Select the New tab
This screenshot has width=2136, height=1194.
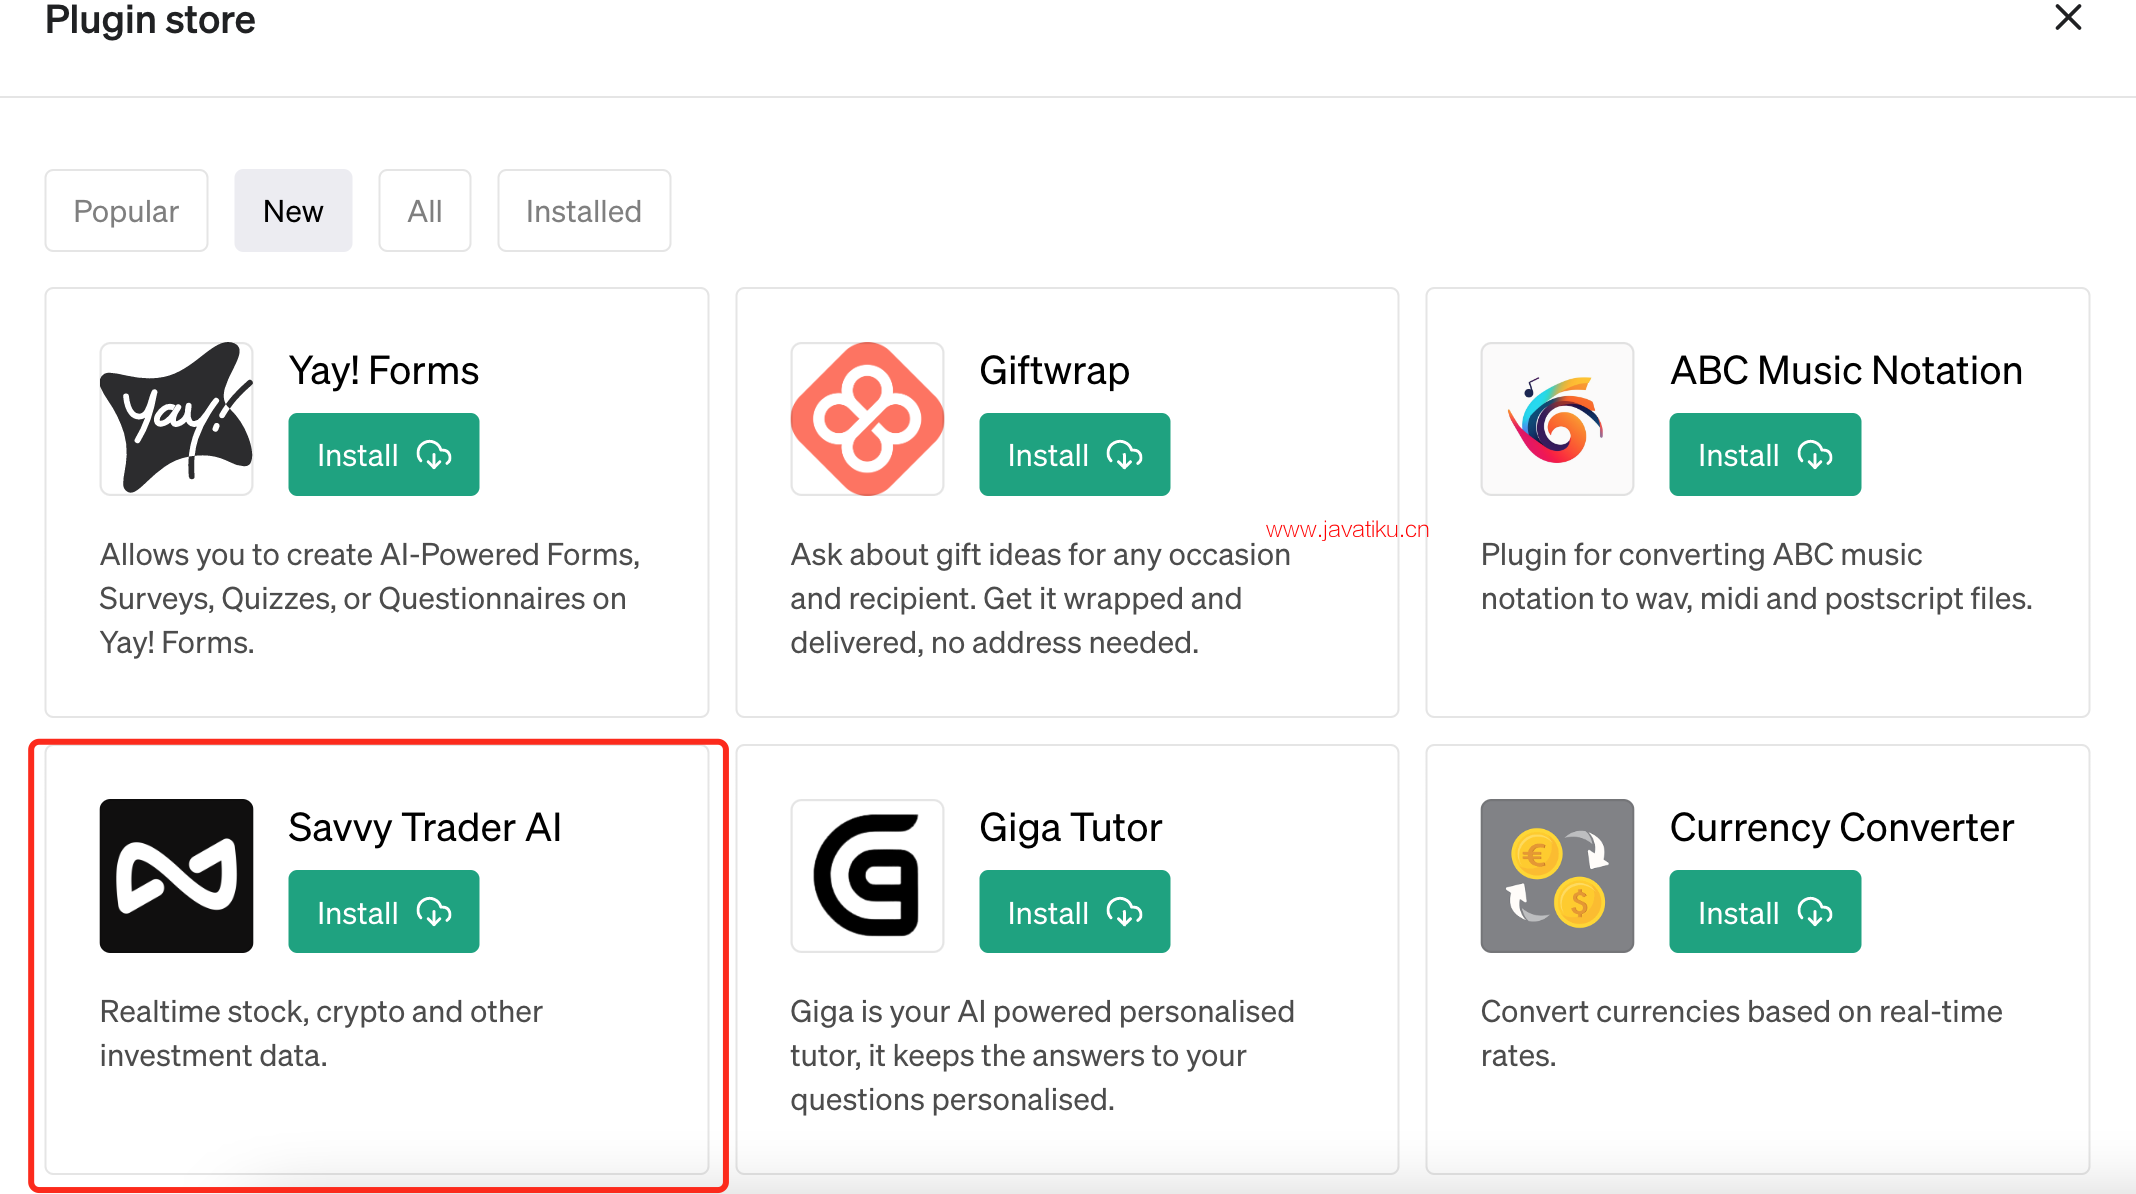coord(293,211)
